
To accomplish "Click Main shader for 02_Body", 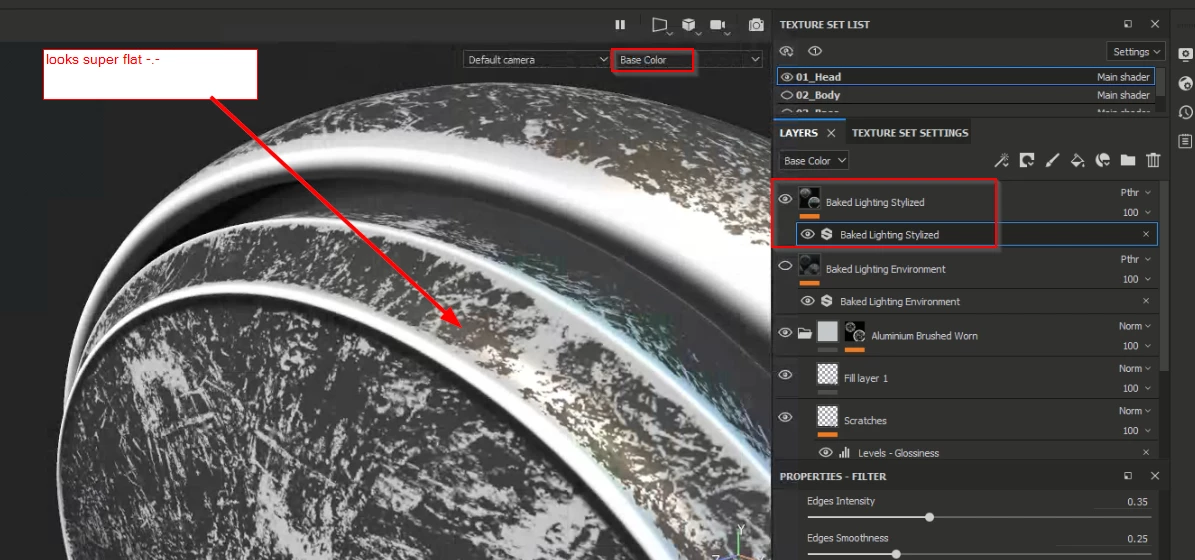I will [x=1123, y=95].
